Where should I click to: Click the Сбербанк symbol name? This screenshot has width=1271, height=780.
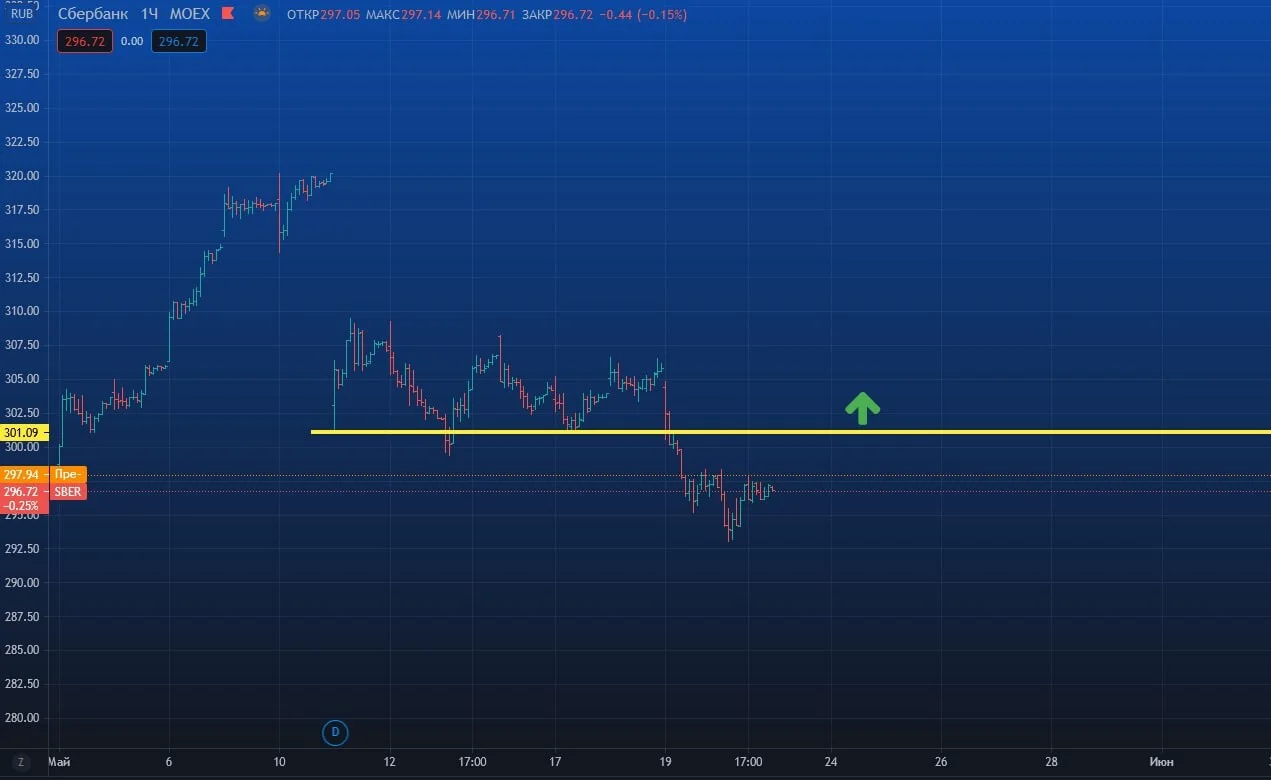coord(93,14)
